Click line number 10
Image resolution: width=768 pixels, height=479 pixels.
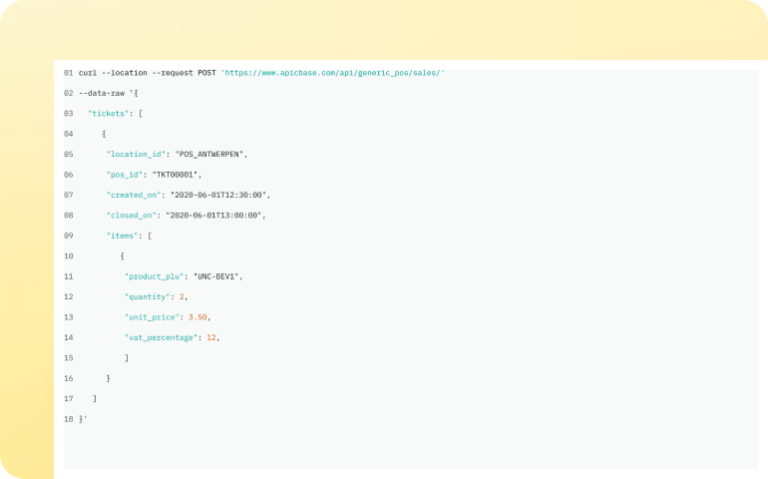(x=68, y=256)
